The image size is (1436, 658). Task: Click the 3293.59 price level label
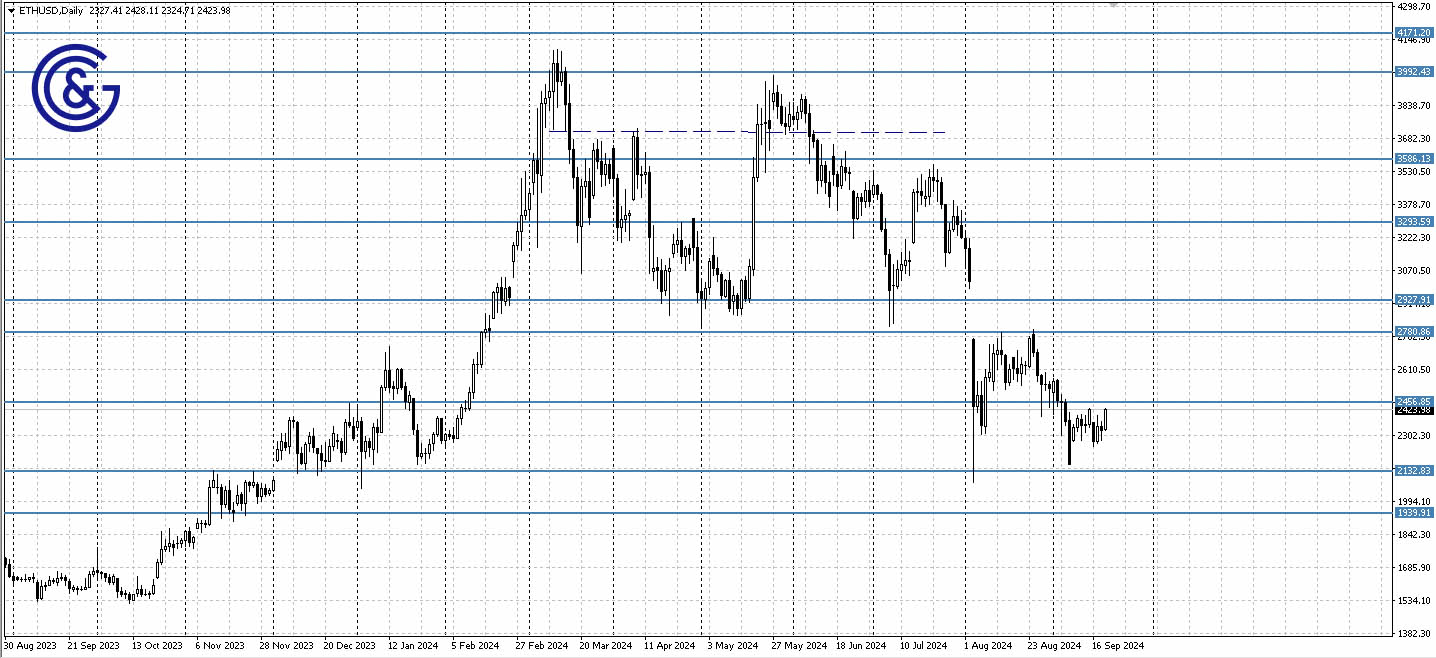(x=1414, y=222)
